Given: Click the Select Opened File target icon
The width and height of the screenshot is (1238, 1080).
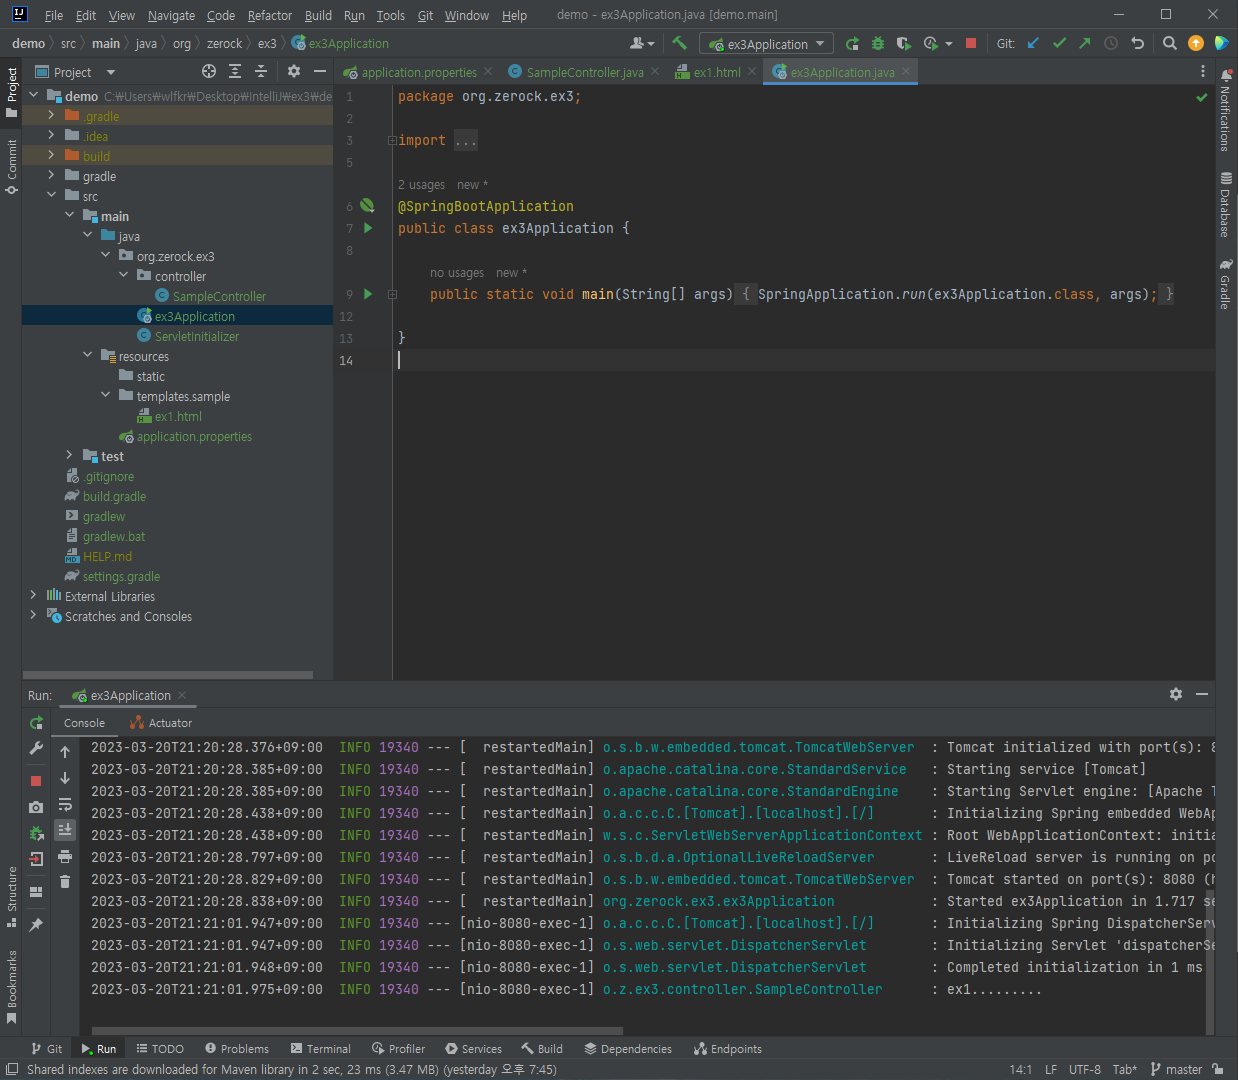Looking at the screenshot, I should point(208,71).
